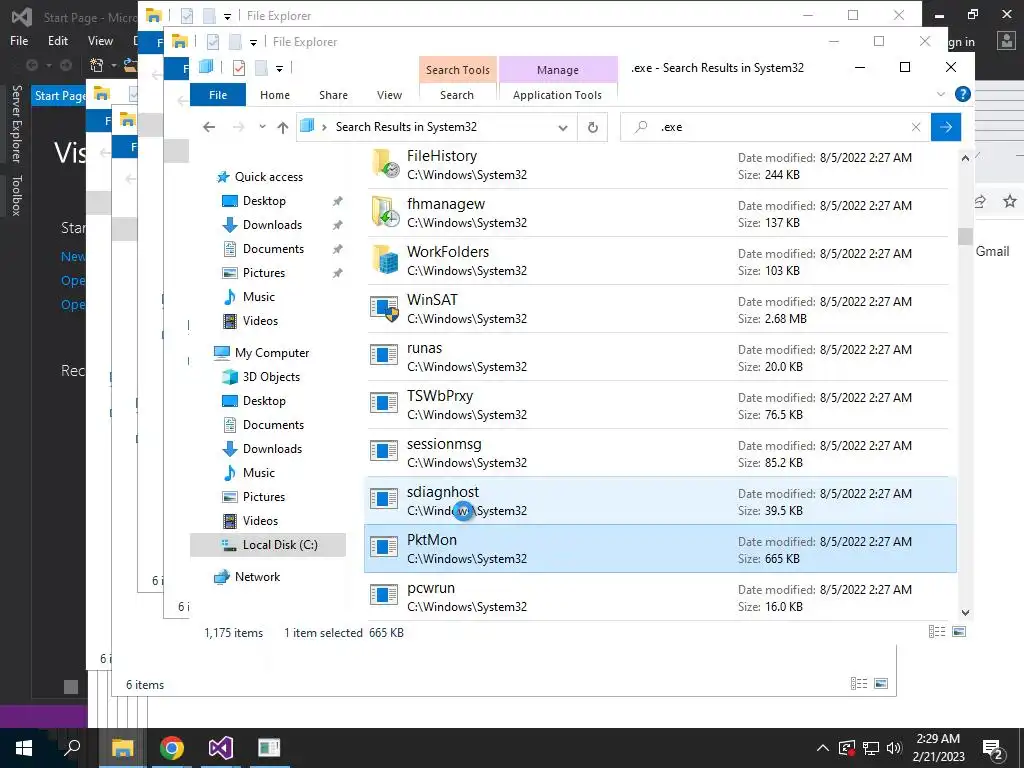The image size is (1024, 768).
Task: Click the volume speaker tray icon
Action: pyautogui.click(x=894, y=748)
